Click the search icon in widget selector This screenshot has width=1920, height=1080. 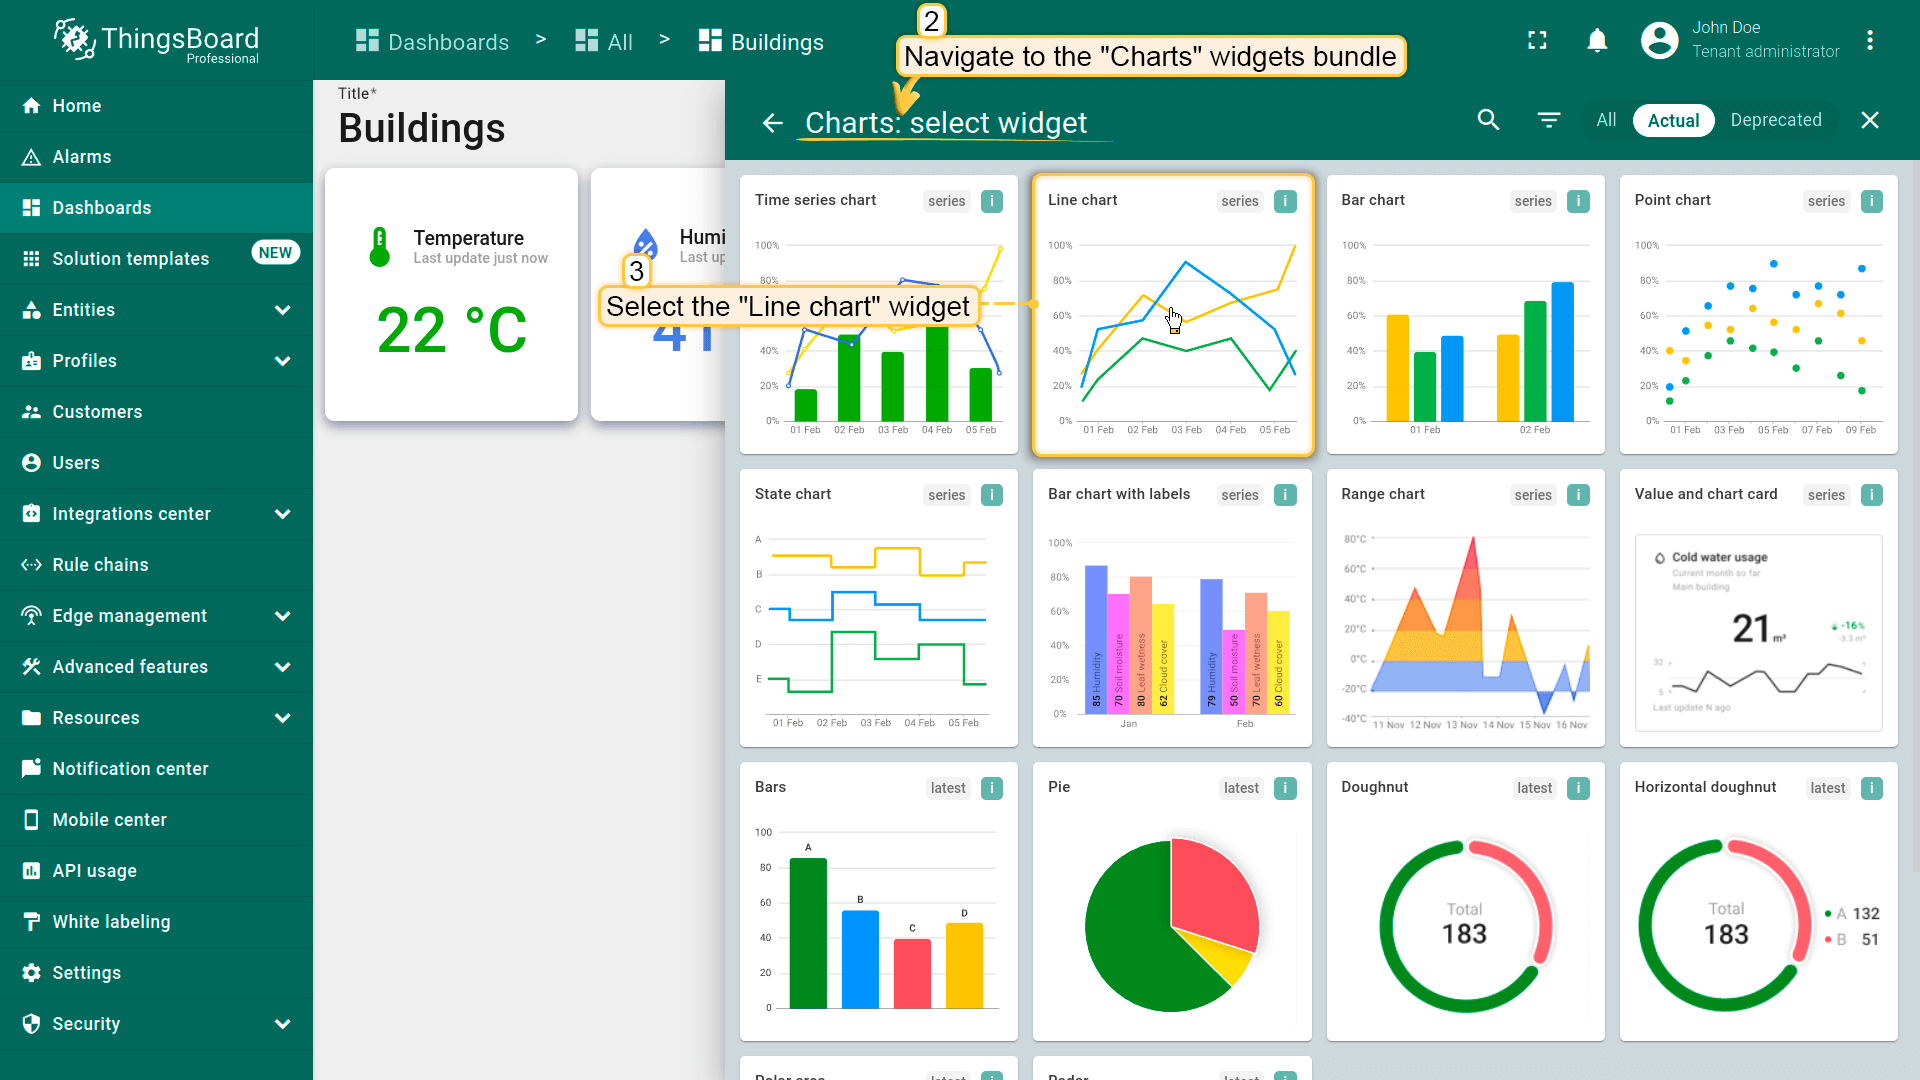(x=1488, y=120)
